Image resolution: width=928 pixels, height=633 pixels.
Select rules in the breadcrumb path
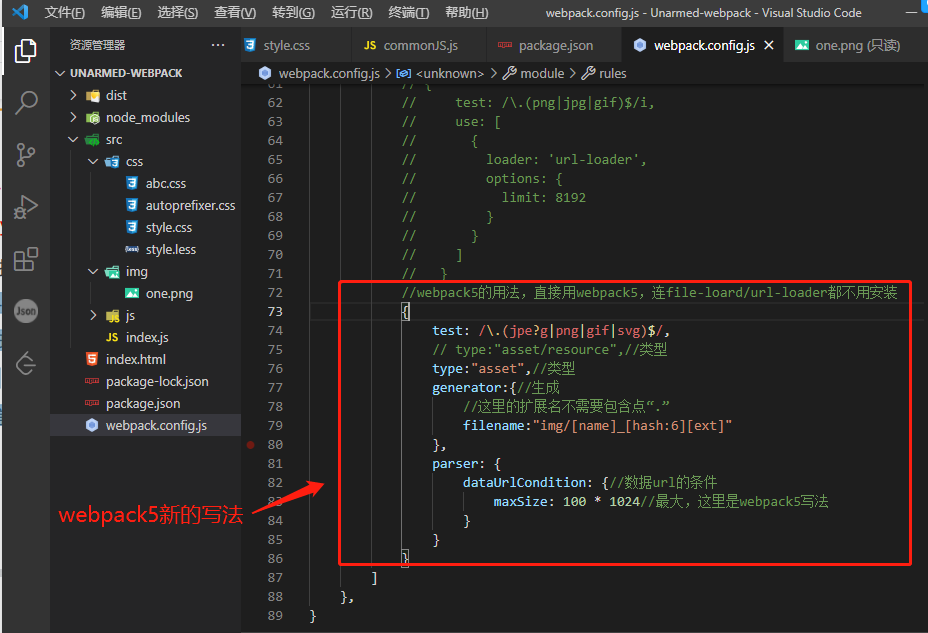pyautogui.click(x=612, y=72)
